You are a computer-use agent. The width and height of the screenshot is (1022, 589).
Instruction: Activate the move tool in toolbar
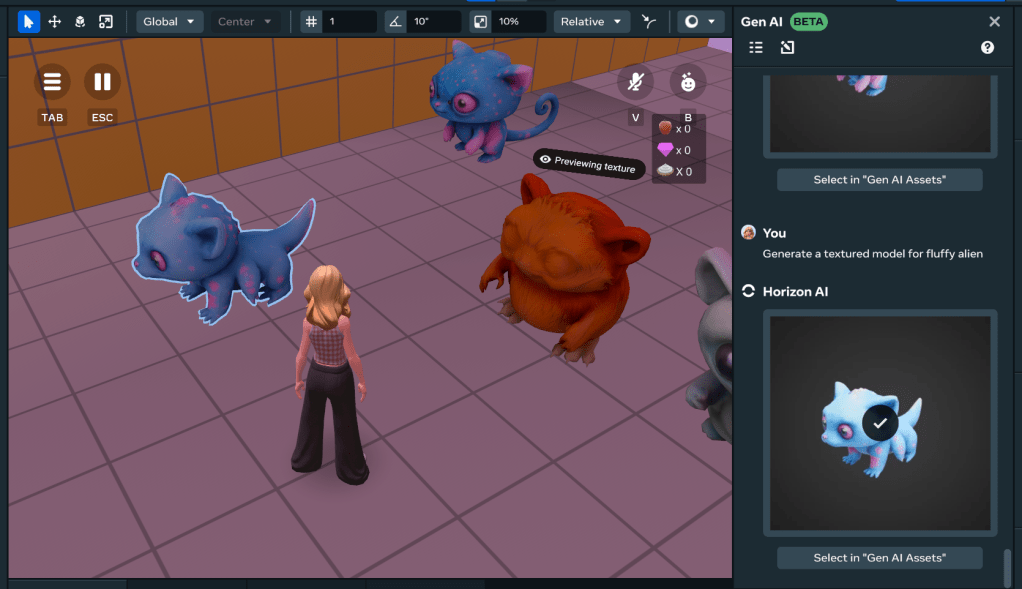coord(54,21)
